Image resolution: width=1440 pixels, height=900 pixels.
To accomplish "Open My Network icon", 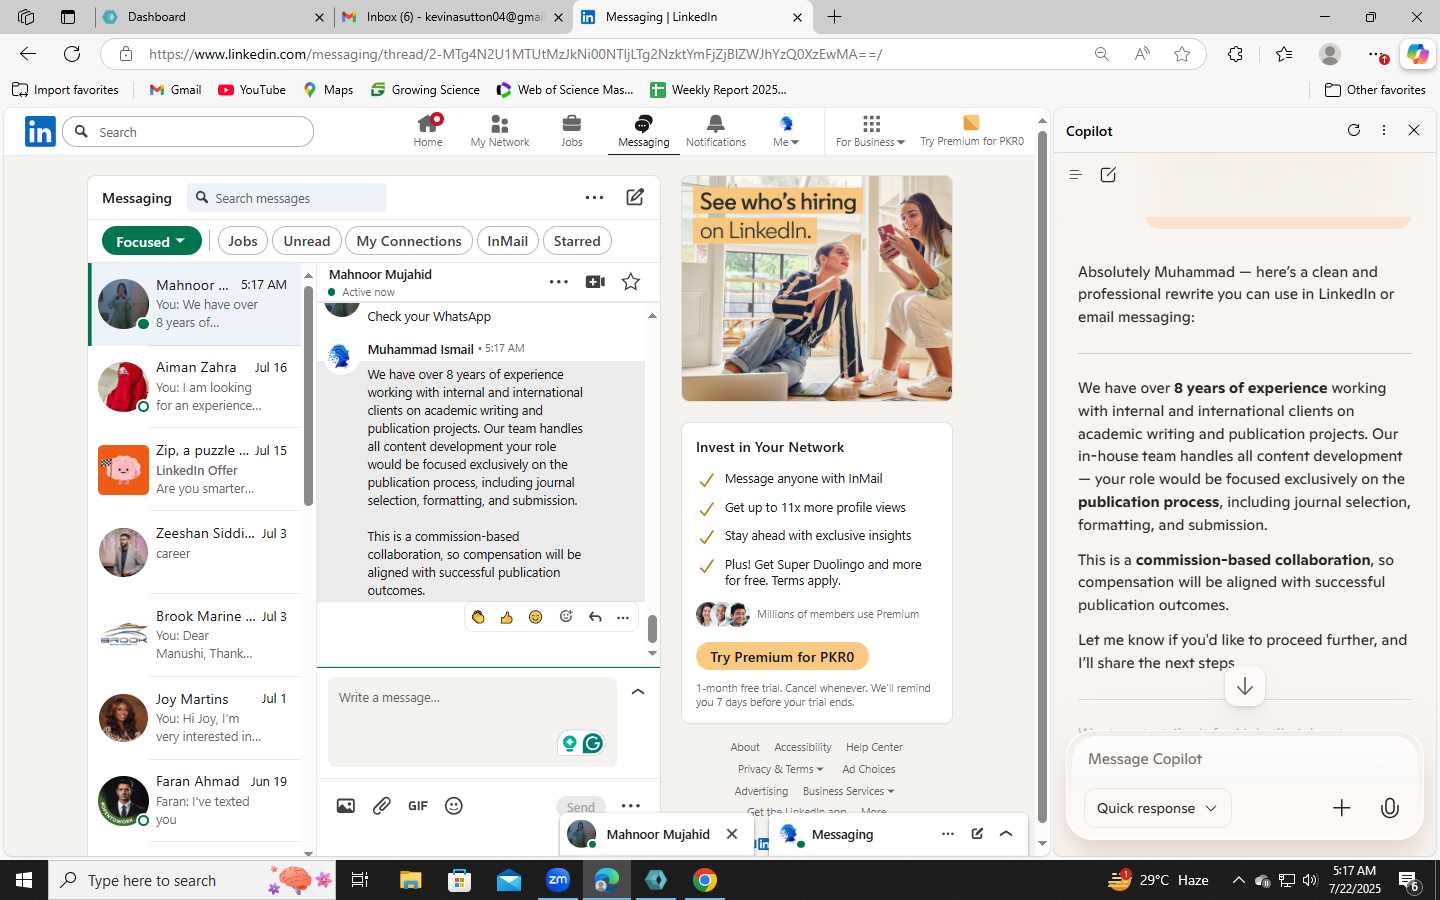I will tap(500, 130).
